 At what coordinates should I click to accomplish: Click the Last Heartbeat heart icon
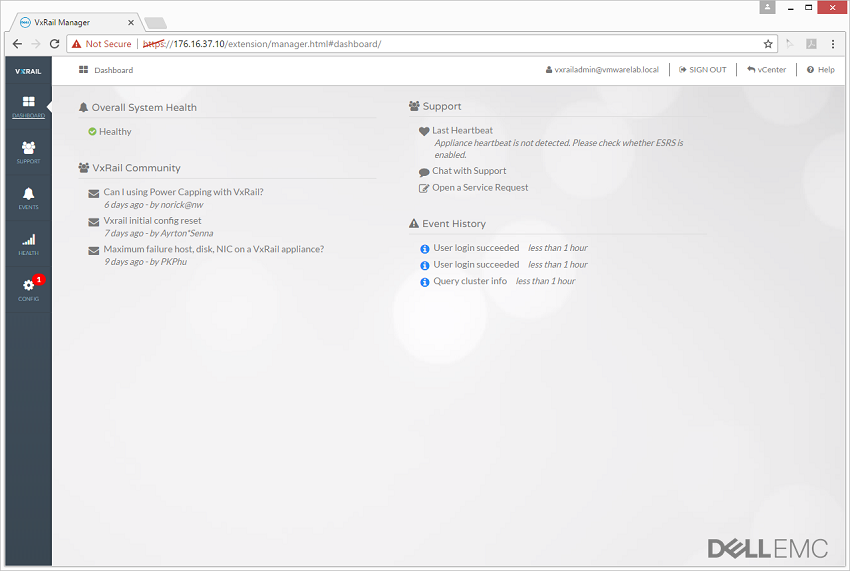[x=424, y=131]
